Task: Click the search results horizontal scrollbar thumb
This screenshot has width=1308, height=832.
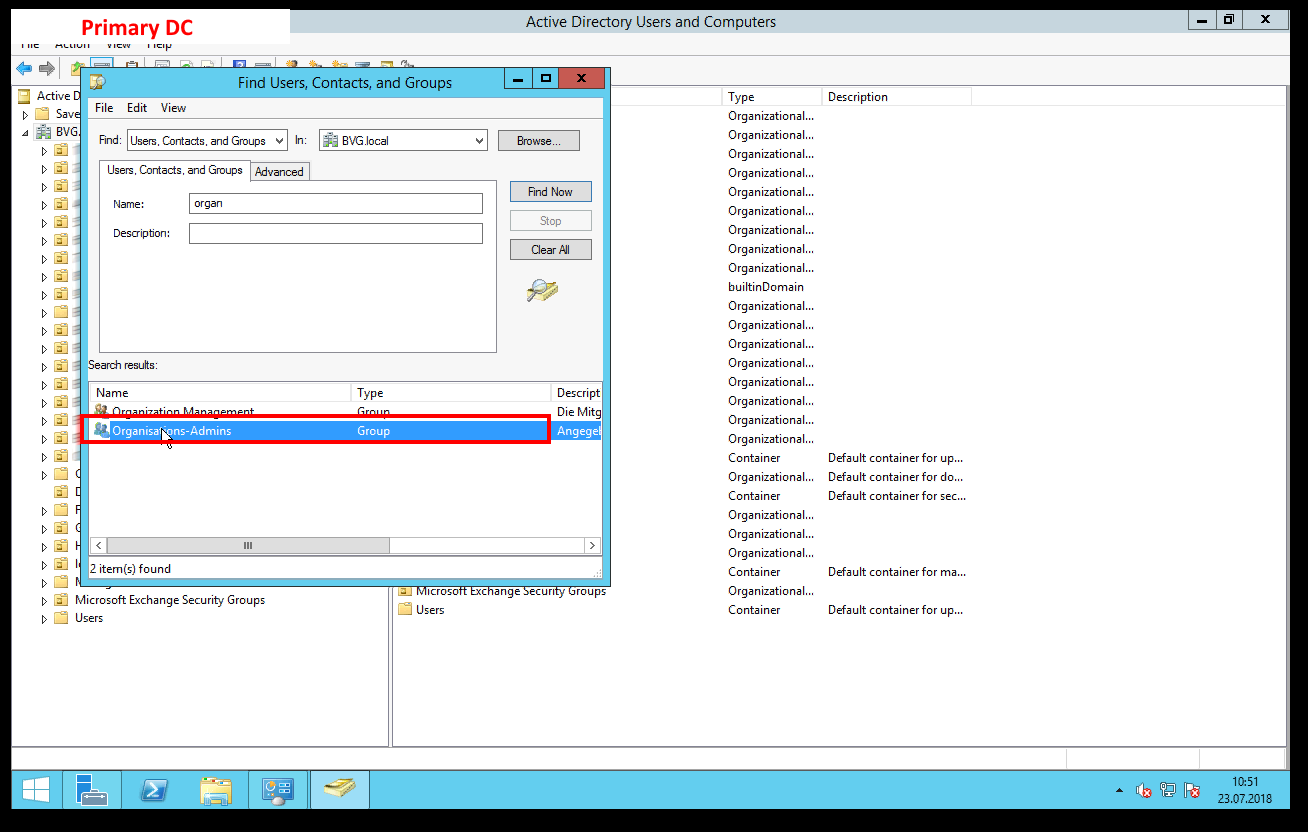Action: 248,546
